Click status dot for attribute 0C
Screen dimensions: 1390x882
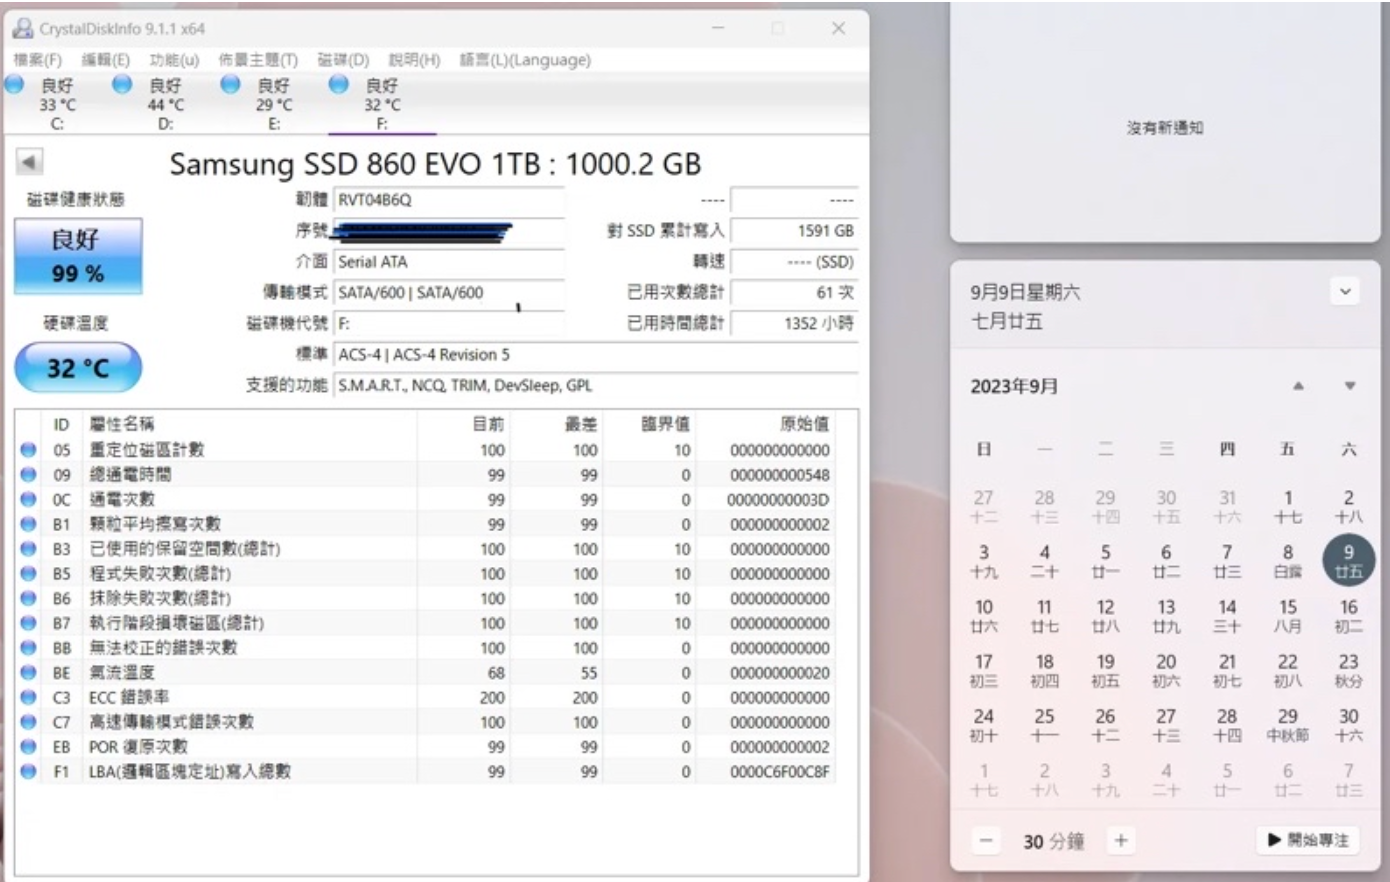28,499
